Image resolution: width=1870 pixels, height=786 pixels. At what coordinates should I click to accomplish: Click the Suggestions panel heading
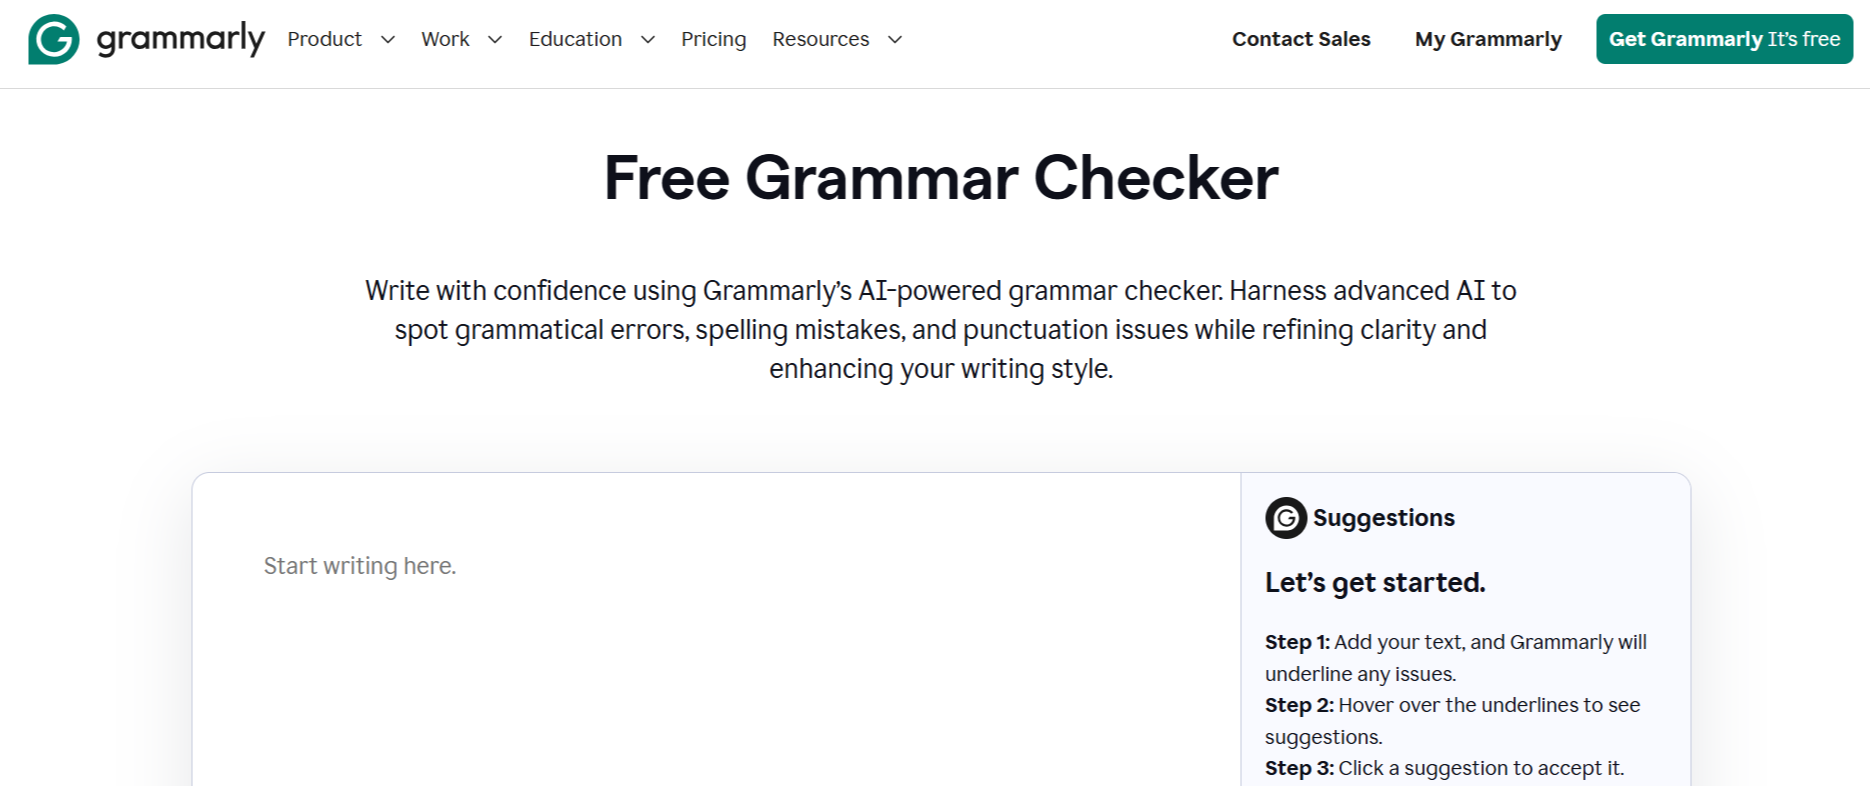[x=1383, y=518]
